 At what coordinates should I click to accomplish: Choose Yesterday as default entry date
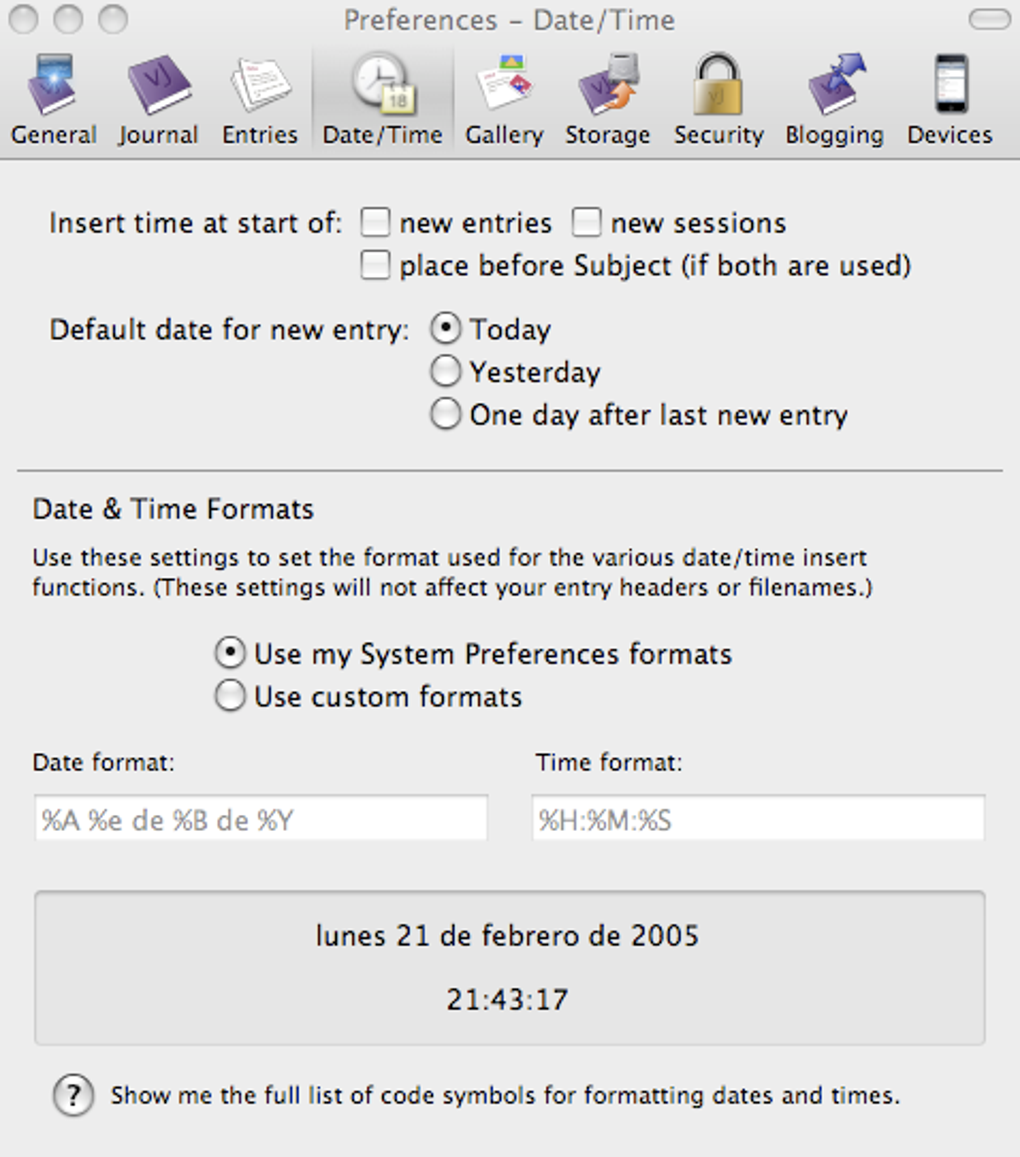click(x=446, y=372)
